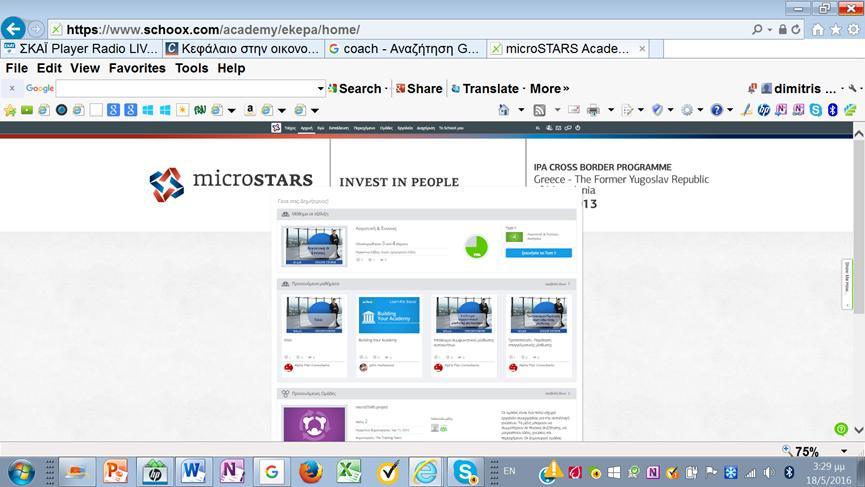Open dimitris account in Google toolbar
The width and height of the screenshot is (865, 487).
click(x=799, y=88)
